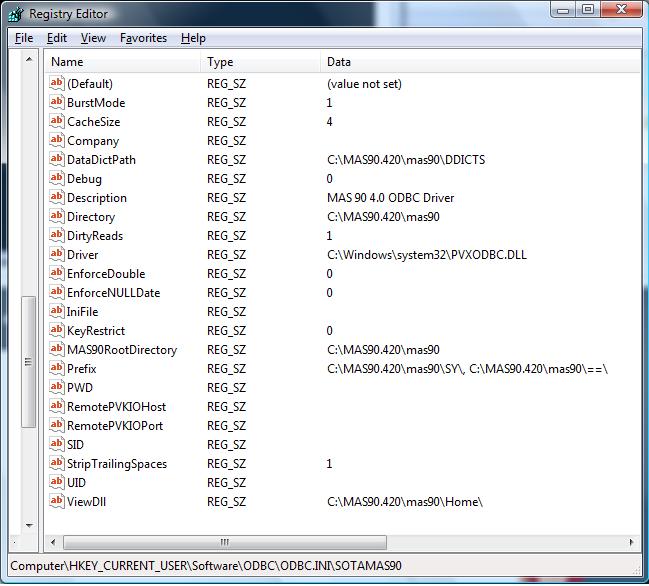Screen dimensions: 649x586
Task: Sort by the Type column header
Action: click(x=261, y=62)
